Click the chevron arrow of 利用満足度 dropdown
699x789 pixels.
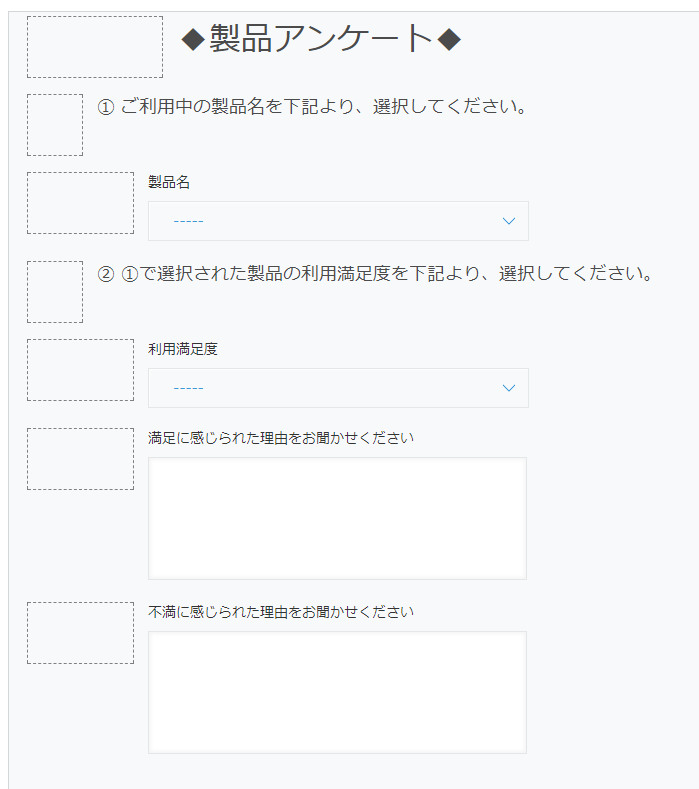[x=509, y=388]
